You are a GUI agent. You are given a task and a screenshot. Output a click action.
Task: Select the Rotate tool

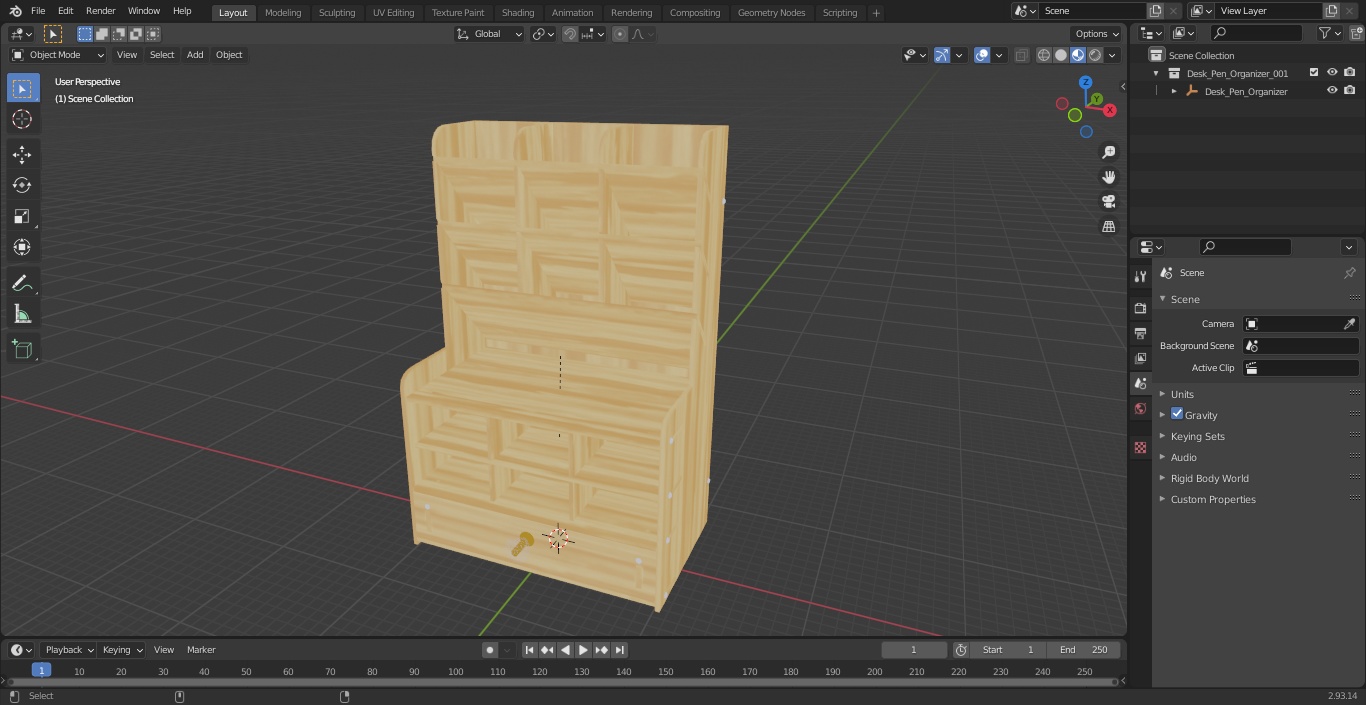tap(22, 185)
